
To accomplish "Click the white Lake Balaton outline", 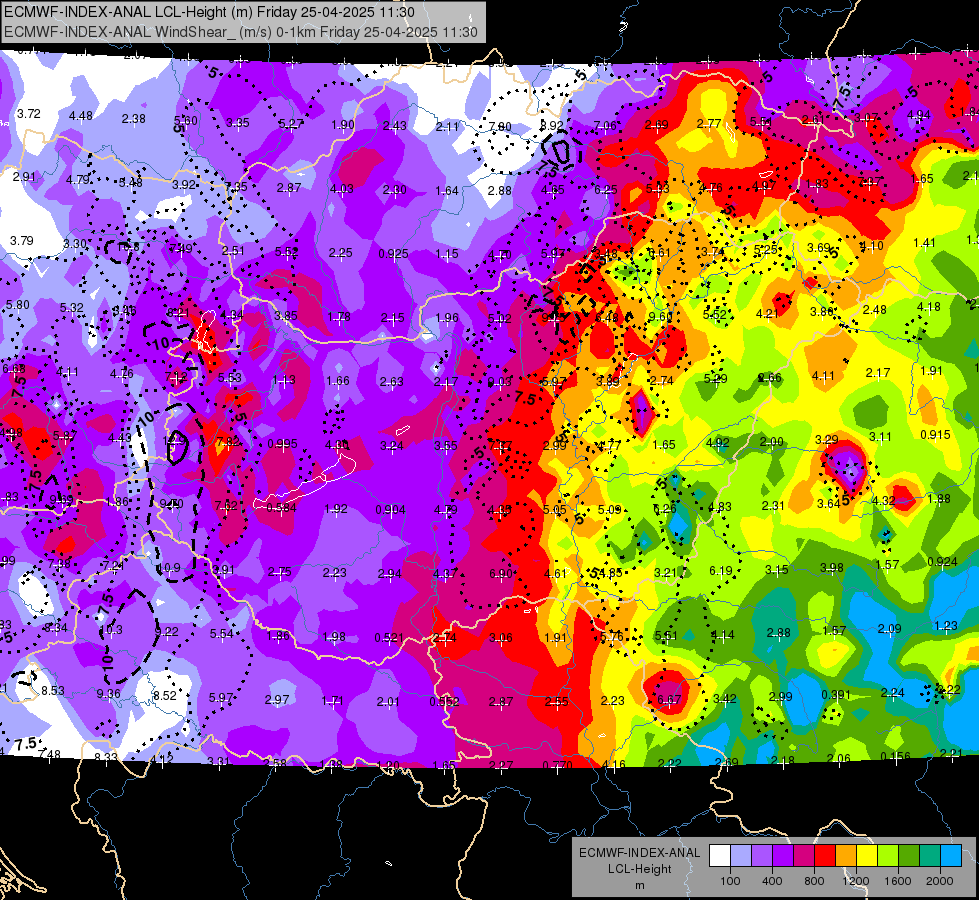I will (306, 482).
